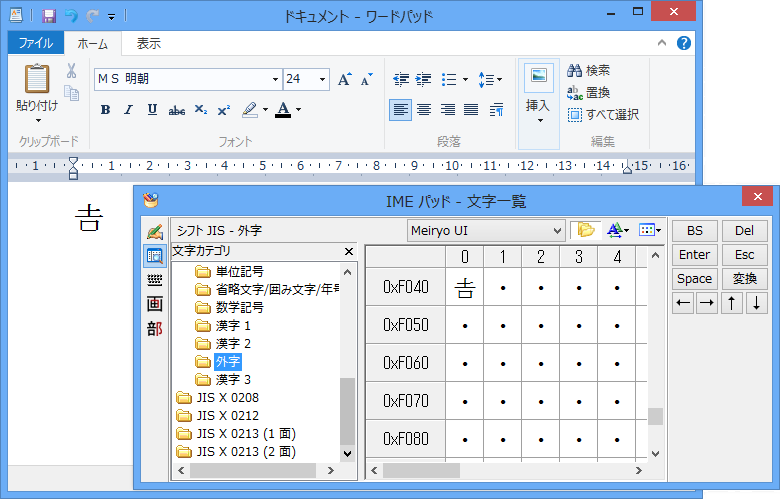This screenshot has width=780, height=499.
Task: Click the strikethrough button
Action: (176, 110)
